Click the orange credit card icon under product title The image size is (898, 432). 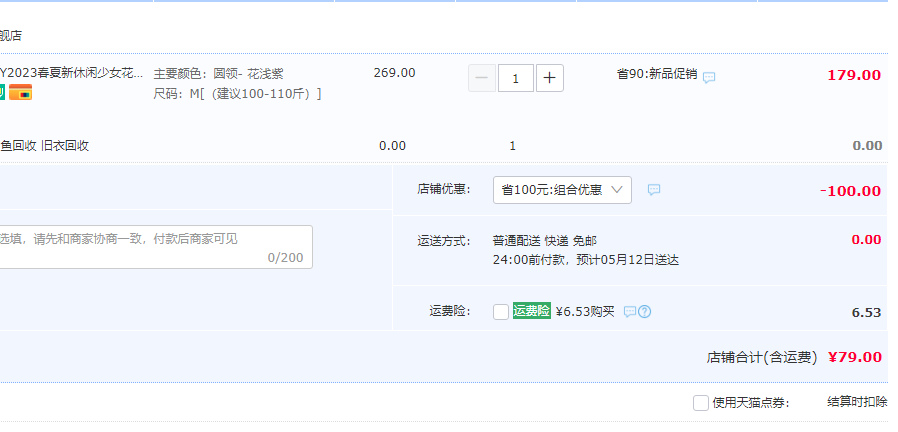tap(21, 92)
